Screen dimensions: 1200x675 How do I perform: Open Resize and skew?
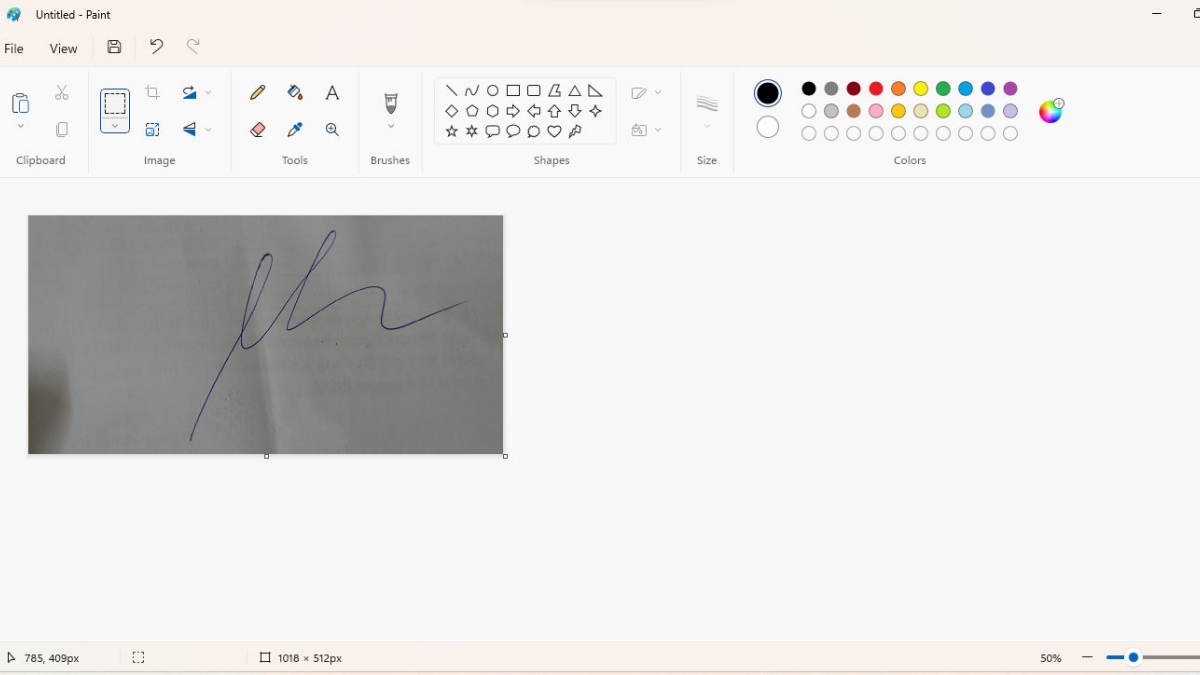click(x=152, y=129)
